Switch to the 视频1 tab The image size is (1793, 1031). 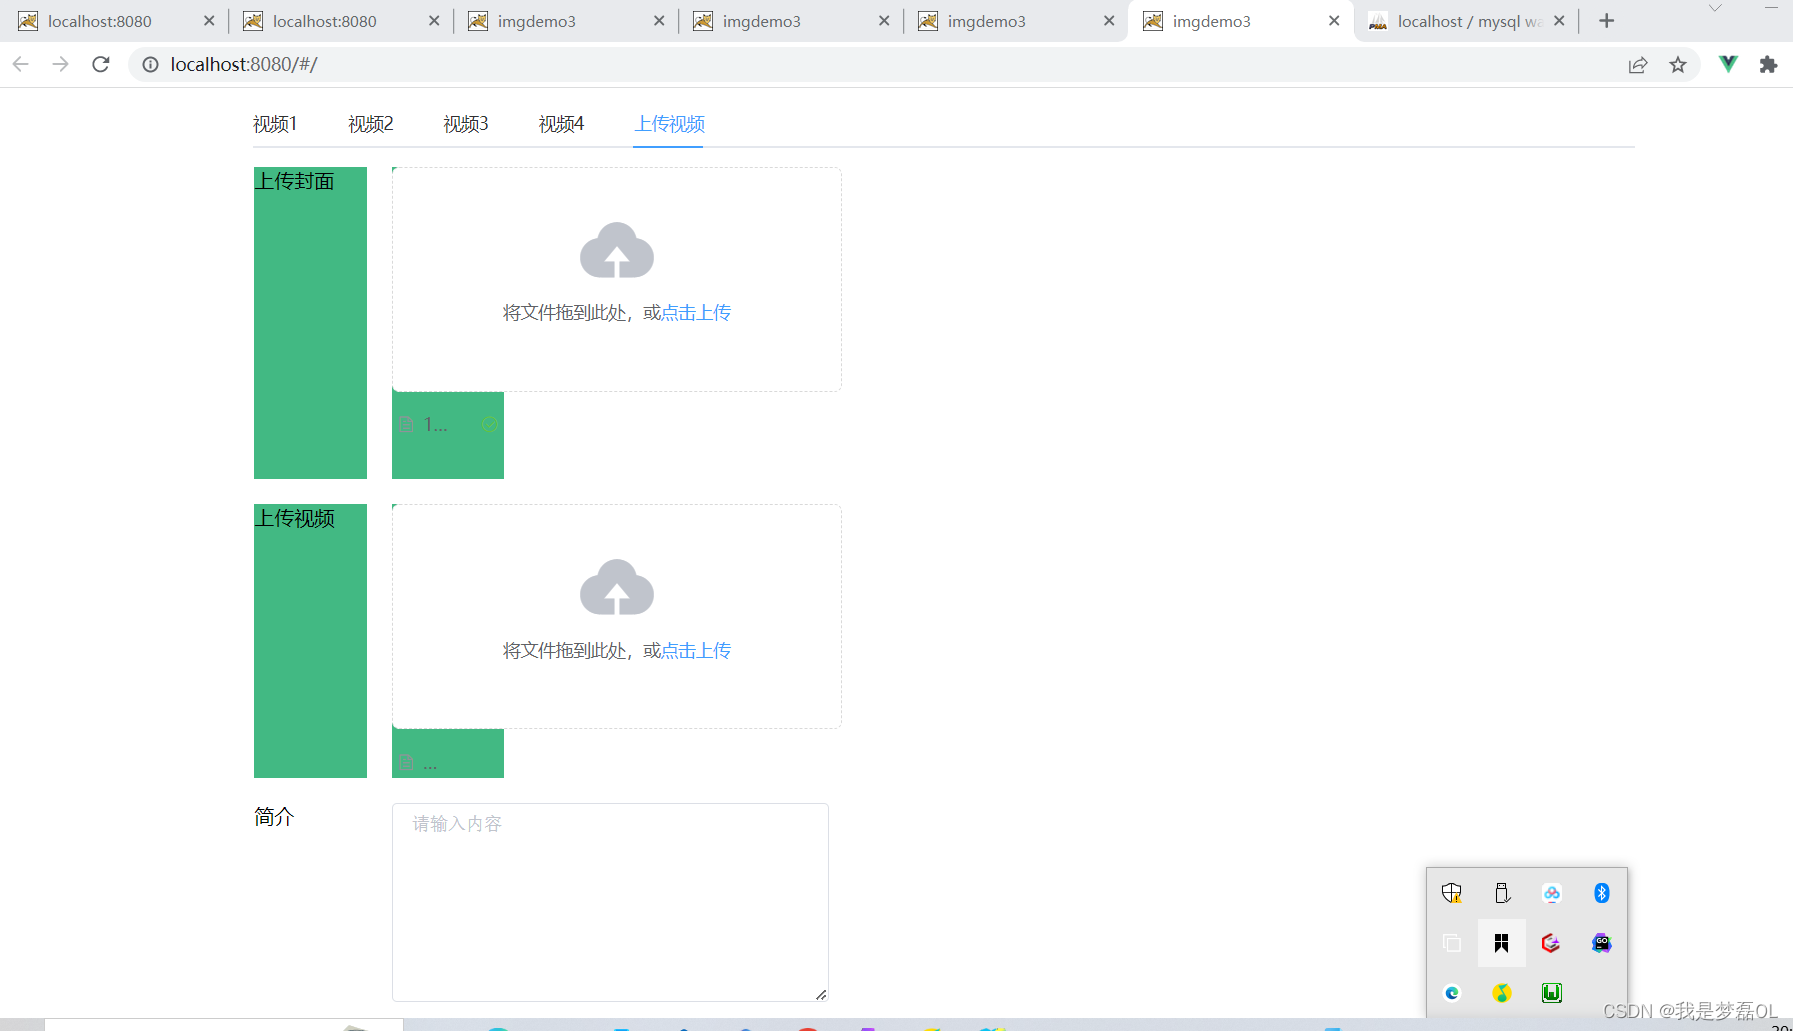pyautogui.click(x=275, y=124)
